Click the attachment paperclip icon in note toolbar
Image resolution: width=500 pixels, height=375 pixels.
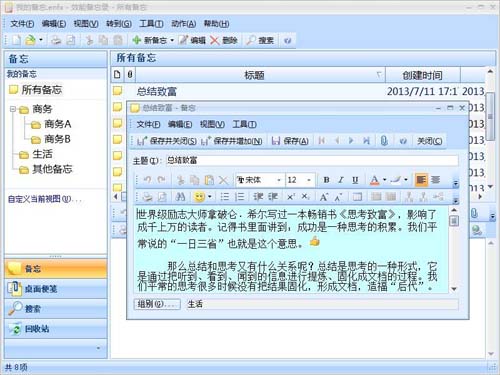click(x=384, y=141)
